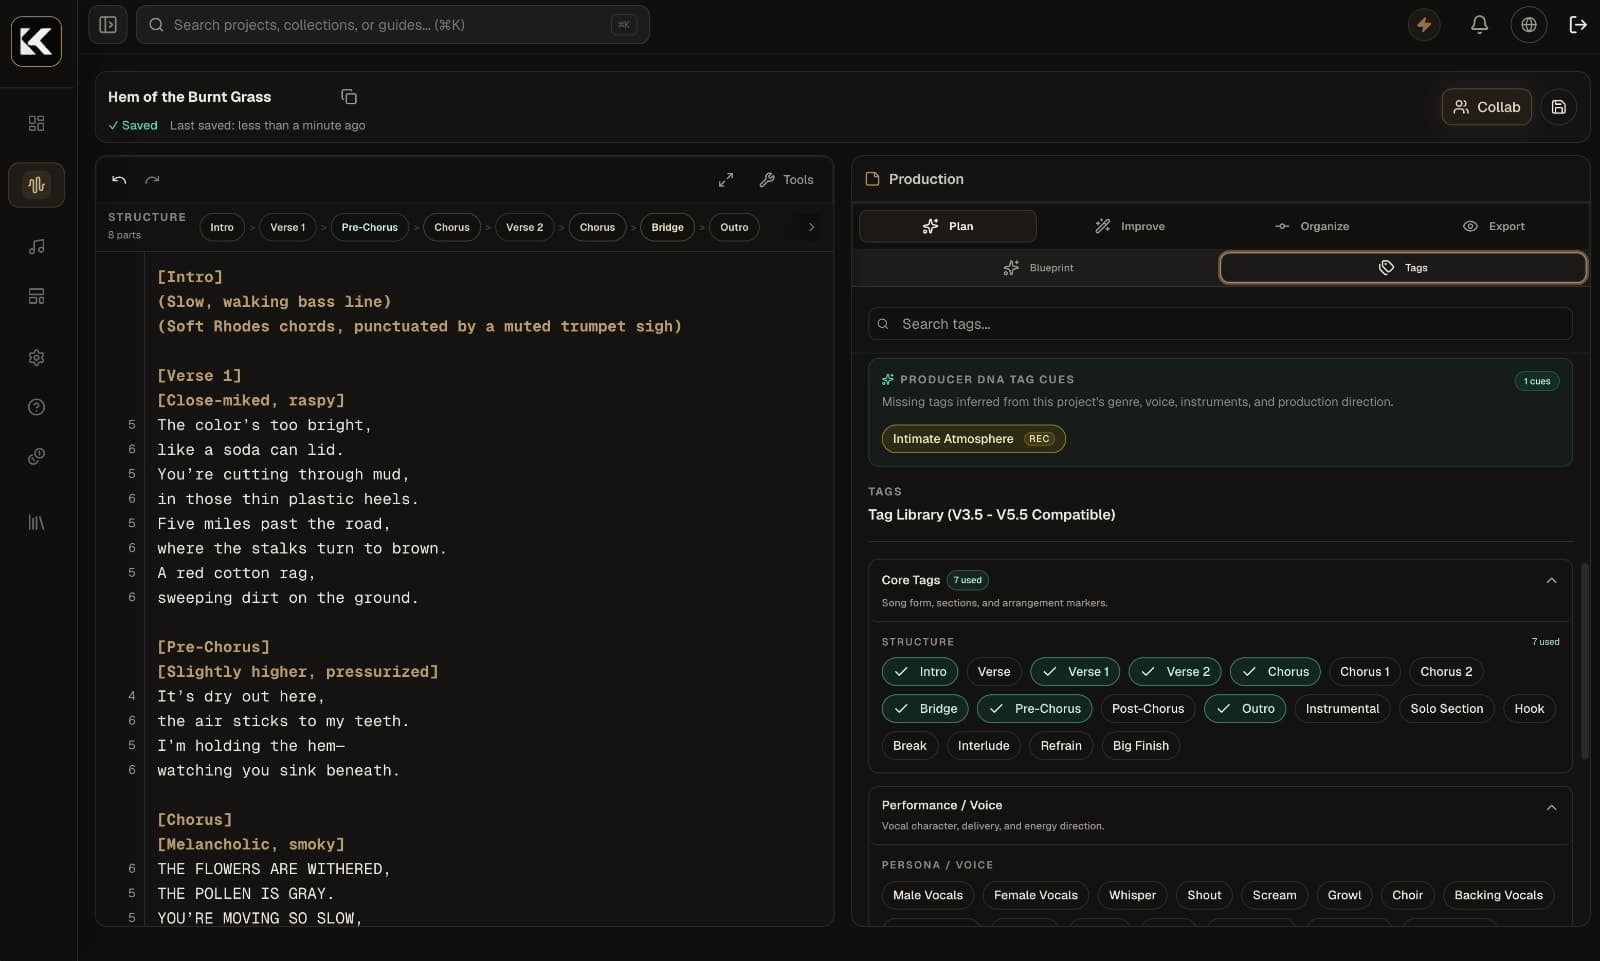Click the Collab button

1486,107
